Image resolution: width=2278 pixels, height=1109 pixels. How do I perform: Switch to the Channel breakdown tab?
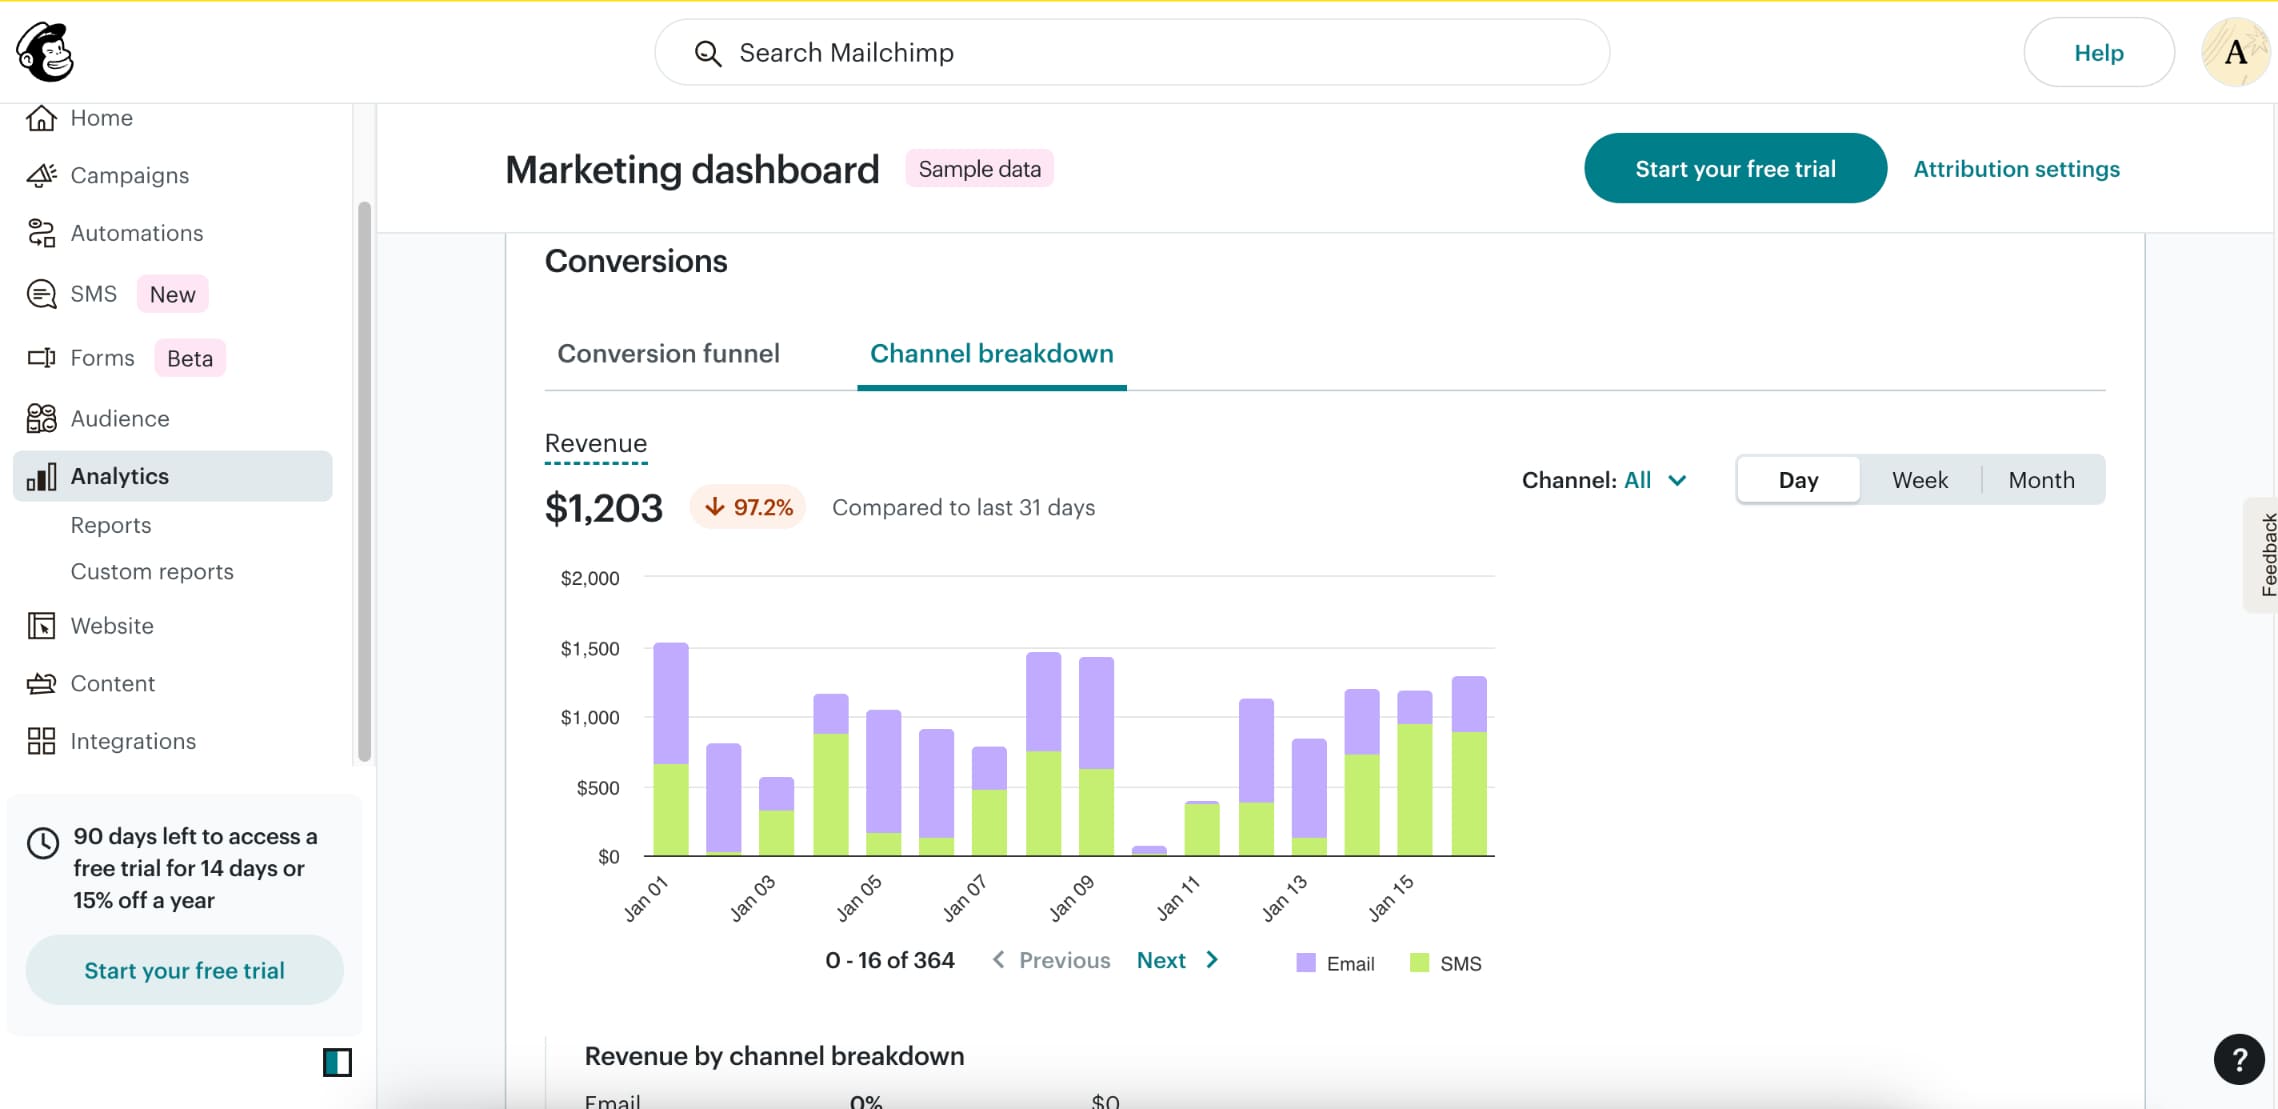[x=992, y=354]
